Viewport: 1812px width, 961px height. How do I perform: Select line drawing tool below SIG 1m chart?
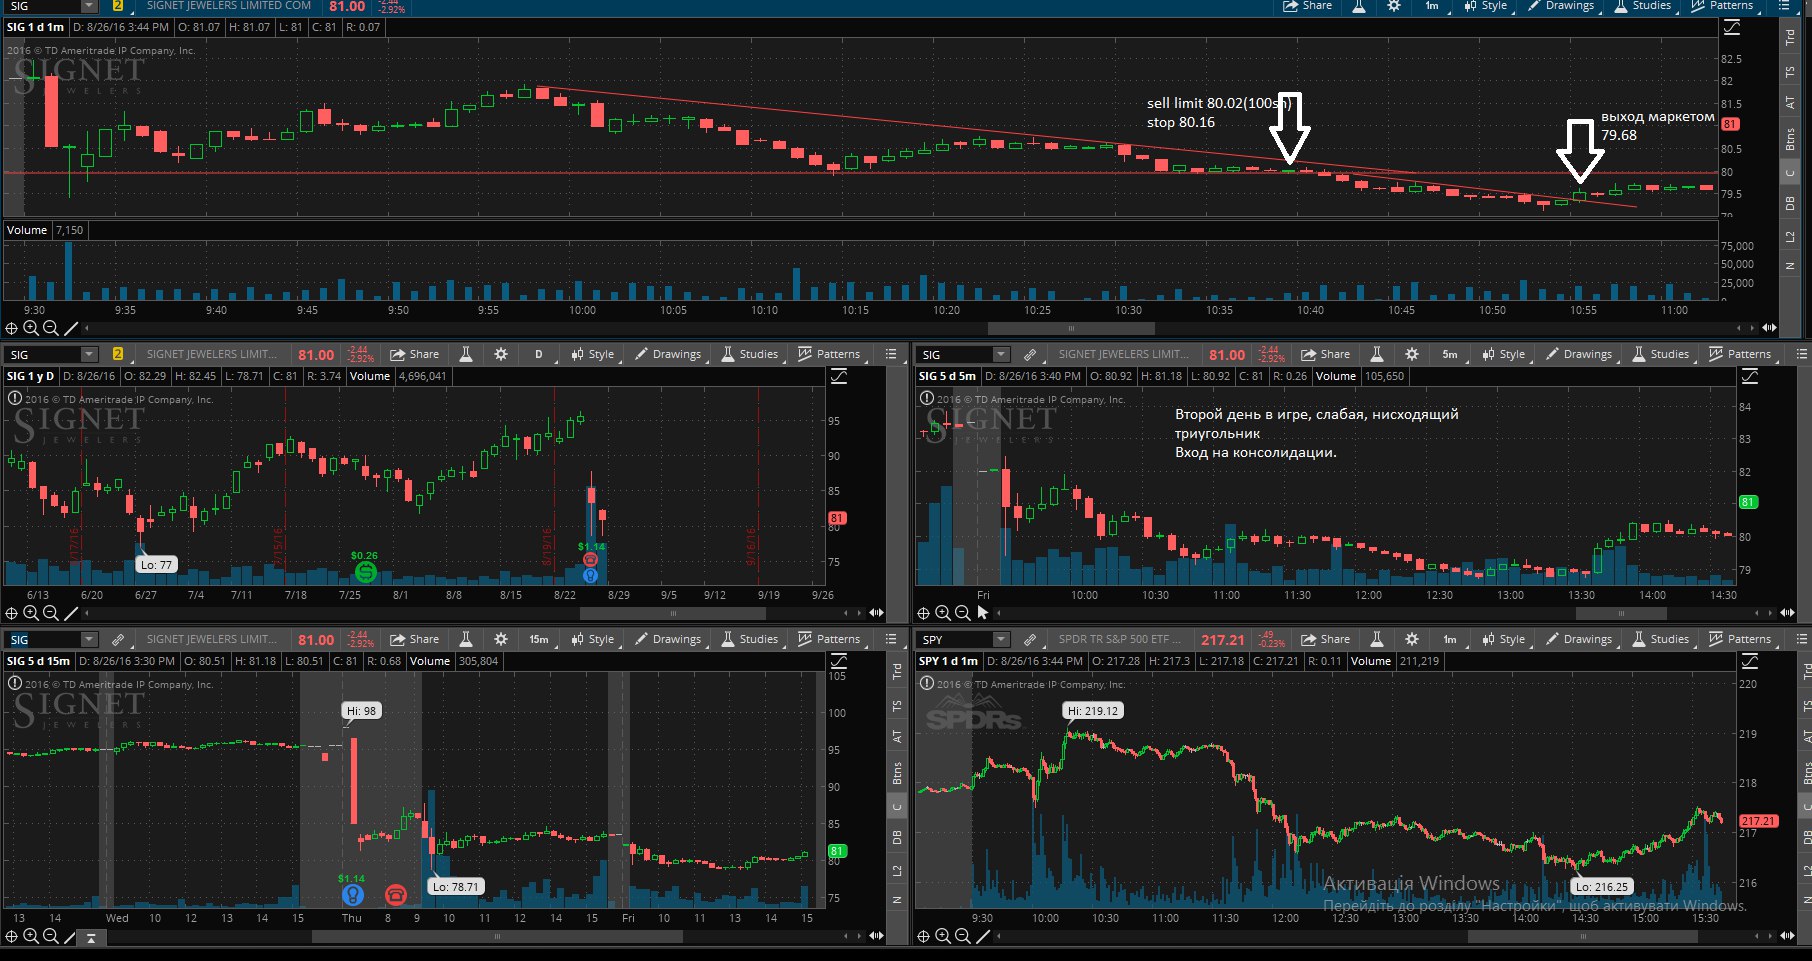[70, 328]
